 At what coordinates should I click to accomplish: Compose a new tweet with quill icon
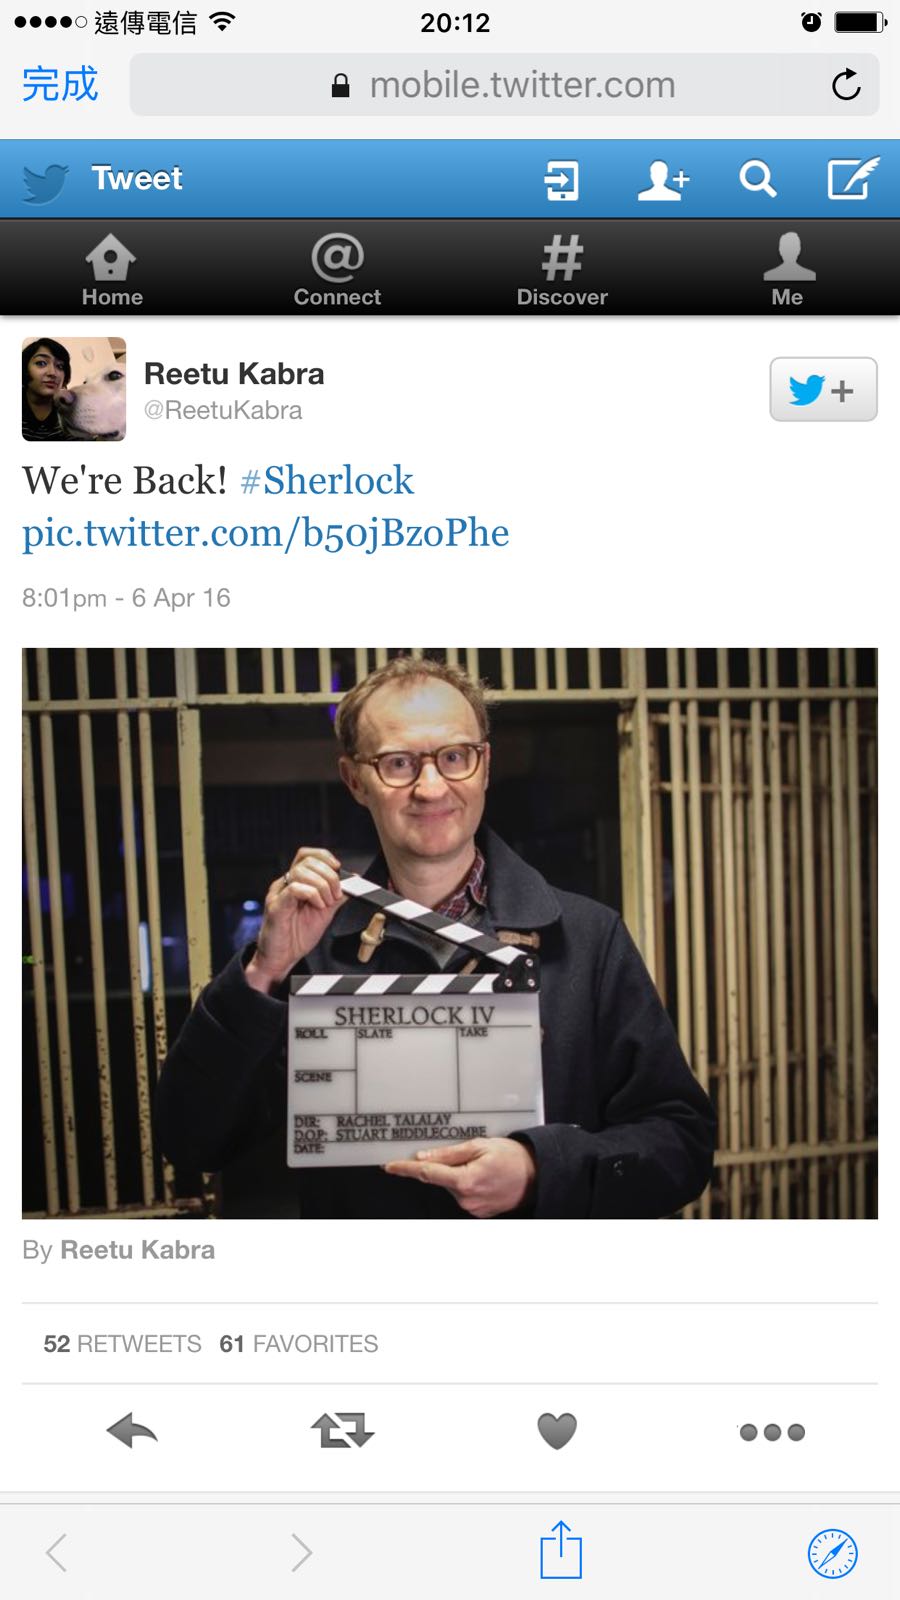[853, 178]
